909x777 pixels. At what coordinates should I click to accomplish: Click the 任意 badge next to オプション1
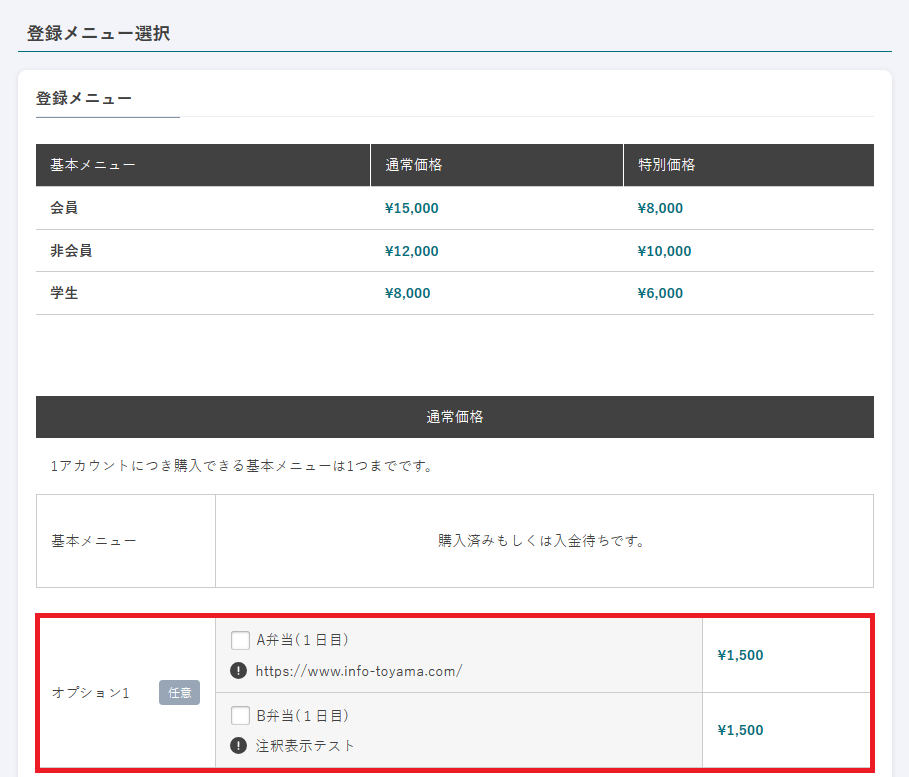pos(179,692)
